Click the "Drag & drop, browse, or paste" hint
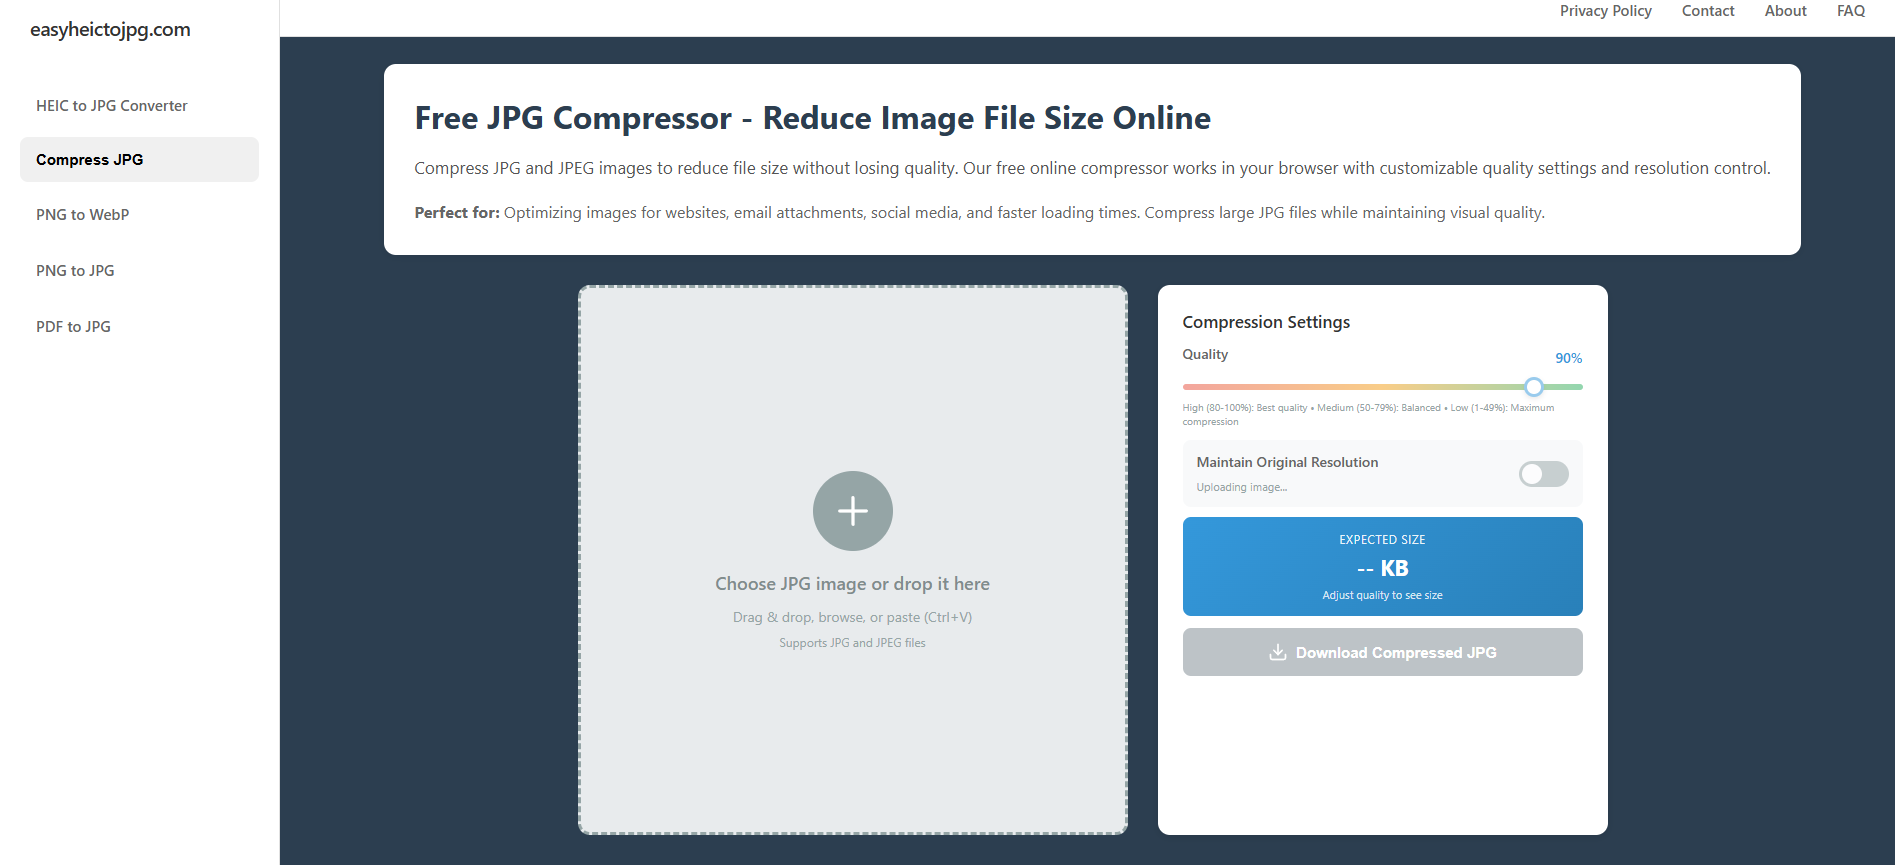 click(x=852, y=617)
